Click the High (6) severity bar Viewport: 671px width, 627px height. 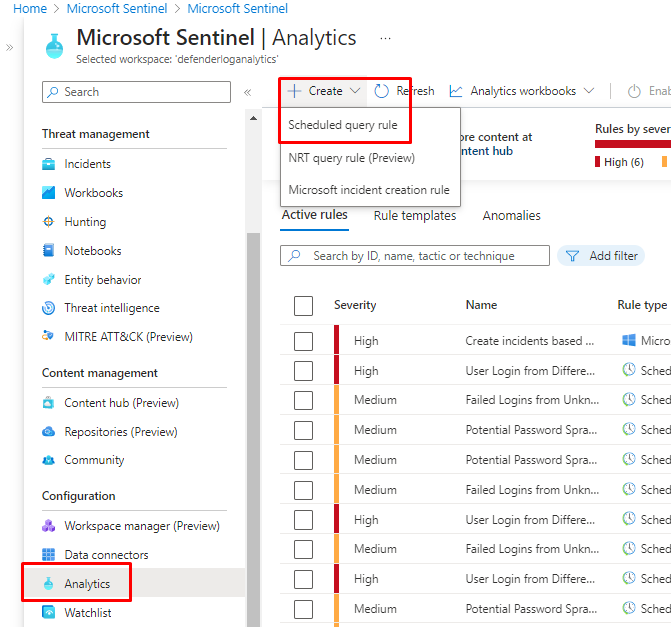pyautogui.click(x=623, y=162)
